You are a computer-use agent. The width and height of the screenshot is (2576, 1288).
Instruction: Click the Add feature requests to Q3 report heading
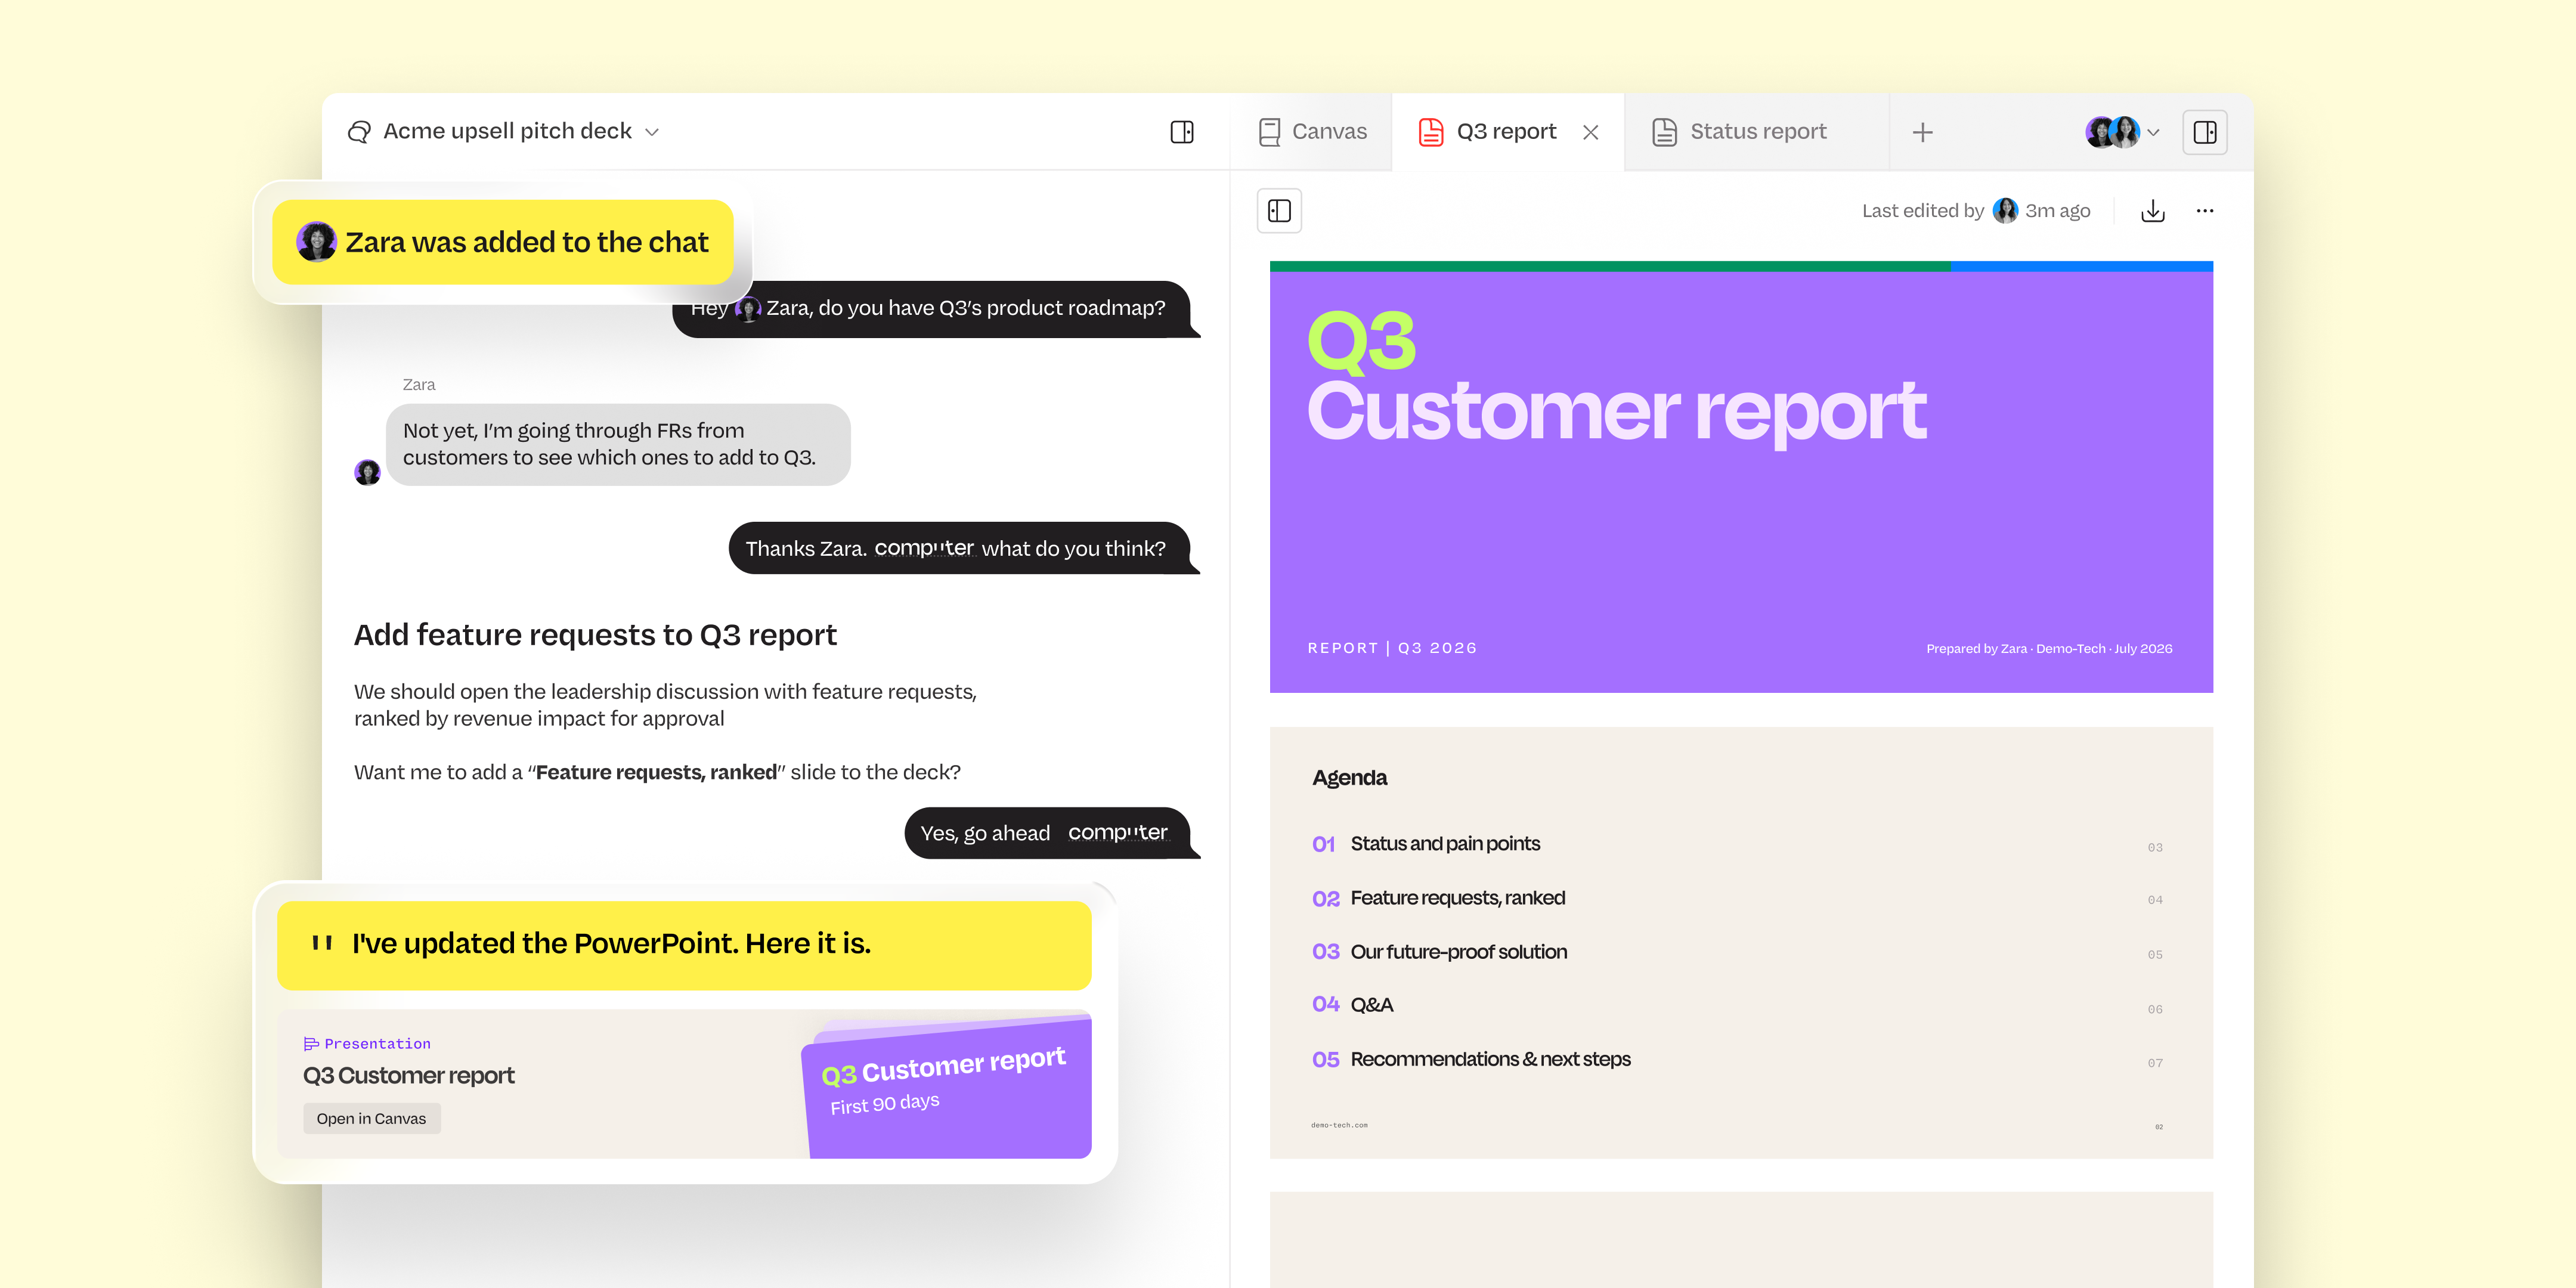[x=595, y=635]
